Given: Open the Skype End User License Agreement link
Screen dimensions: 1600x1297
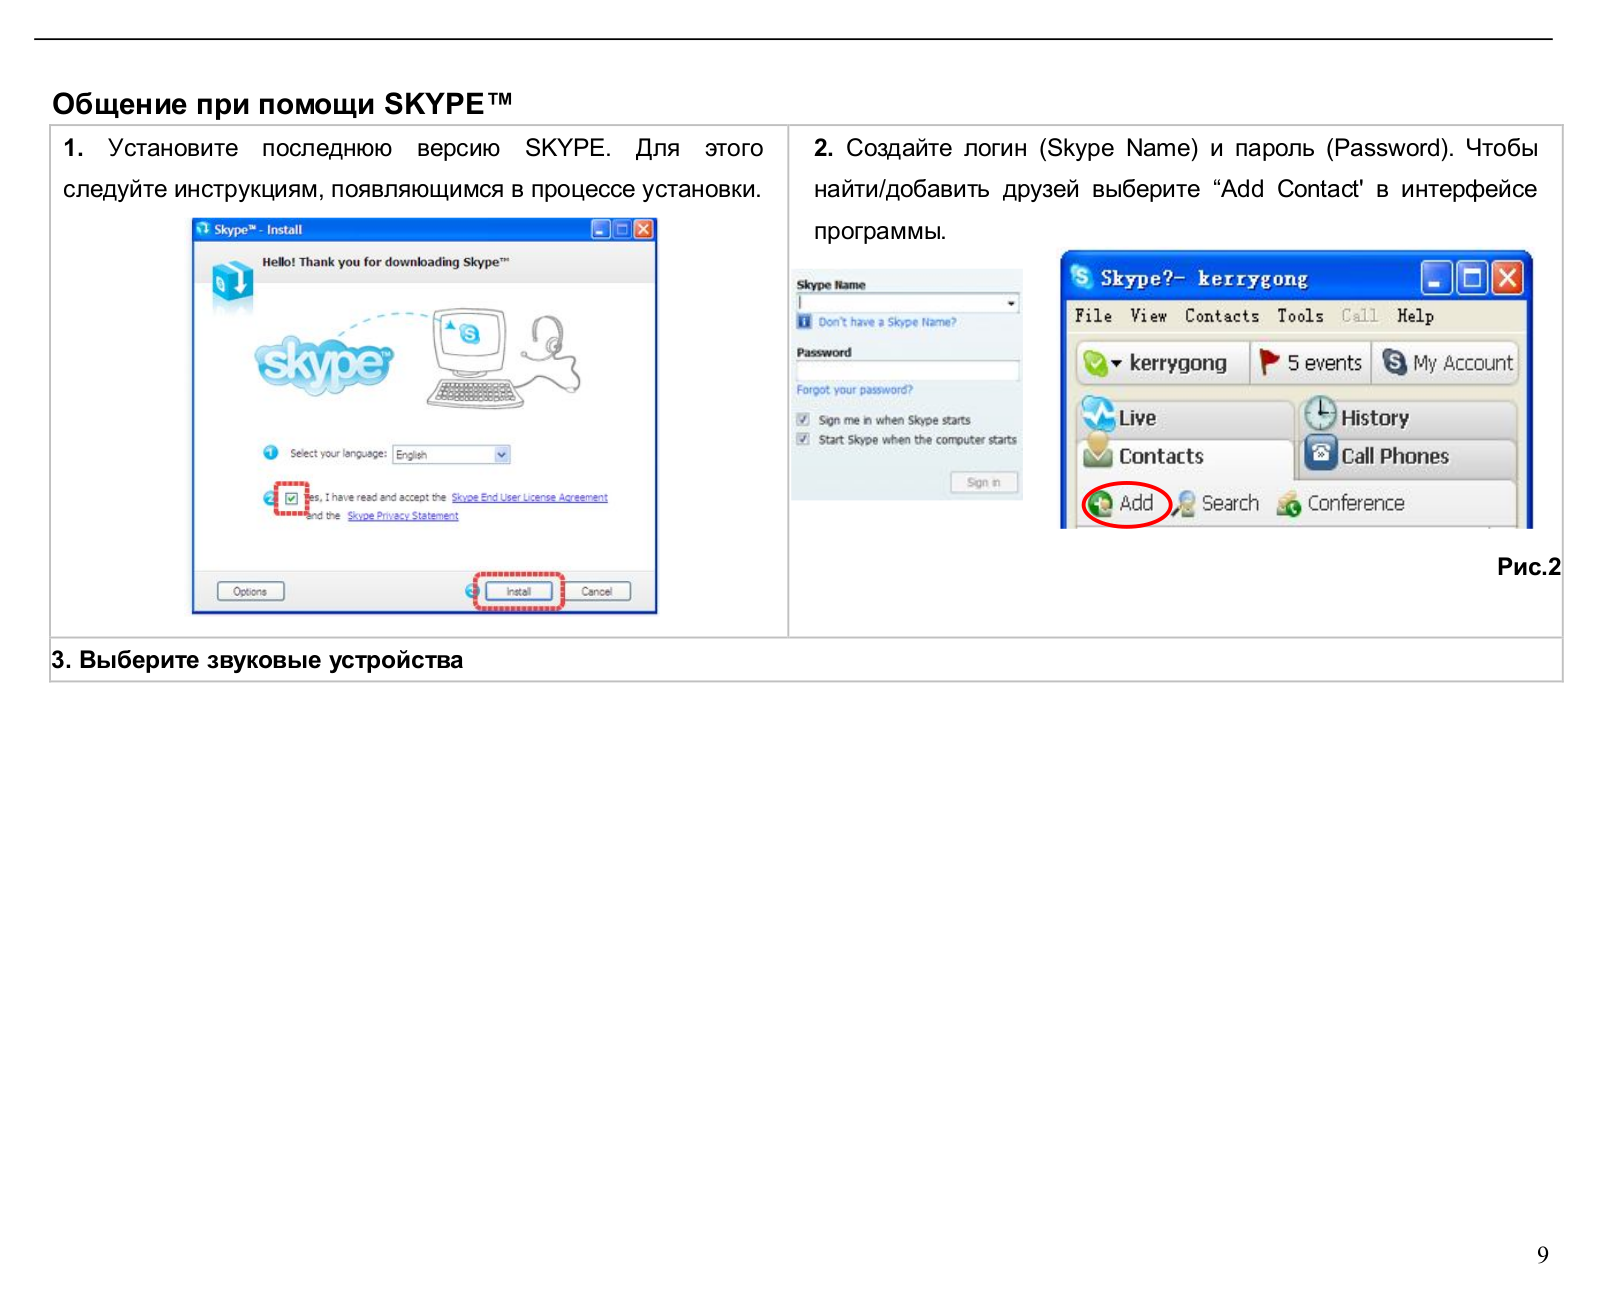Looking at the screenshot, I should point(529,497).
